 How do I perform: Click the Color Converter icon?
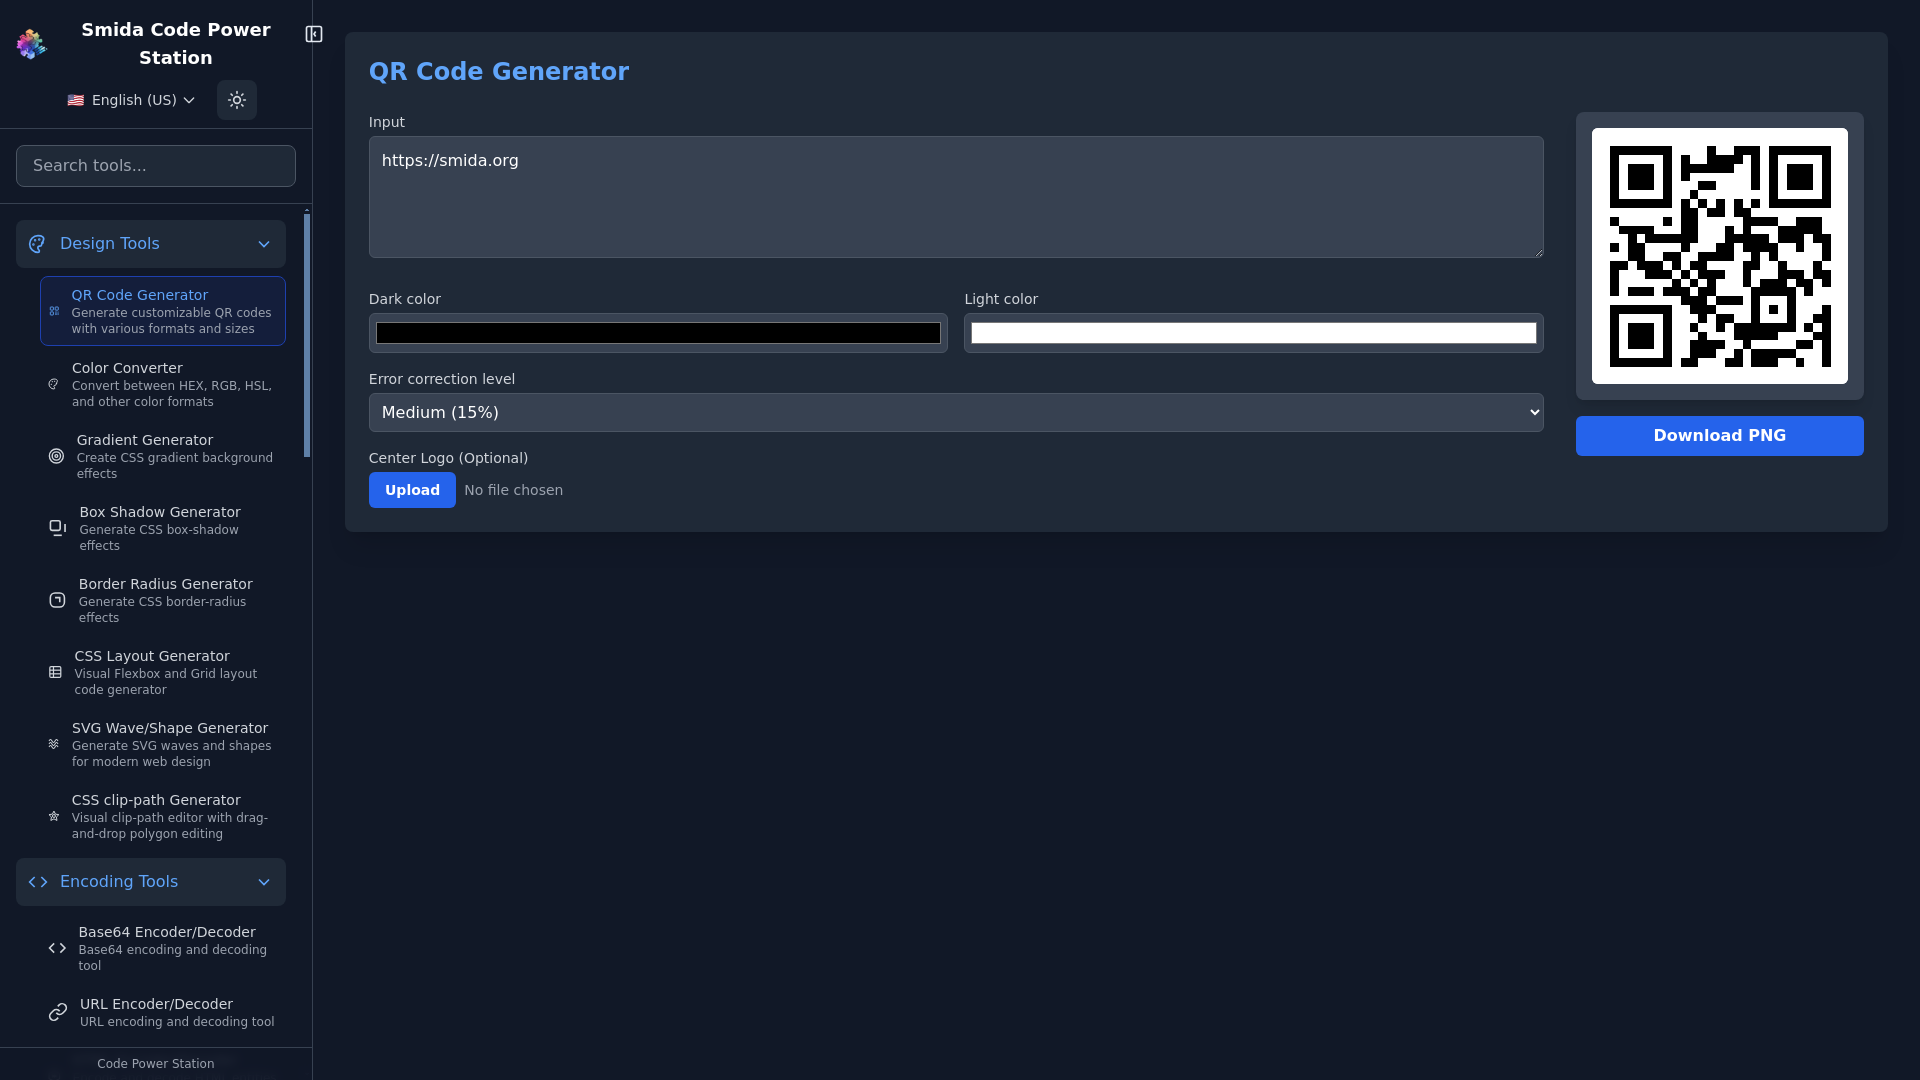click(x=53, y=384)
